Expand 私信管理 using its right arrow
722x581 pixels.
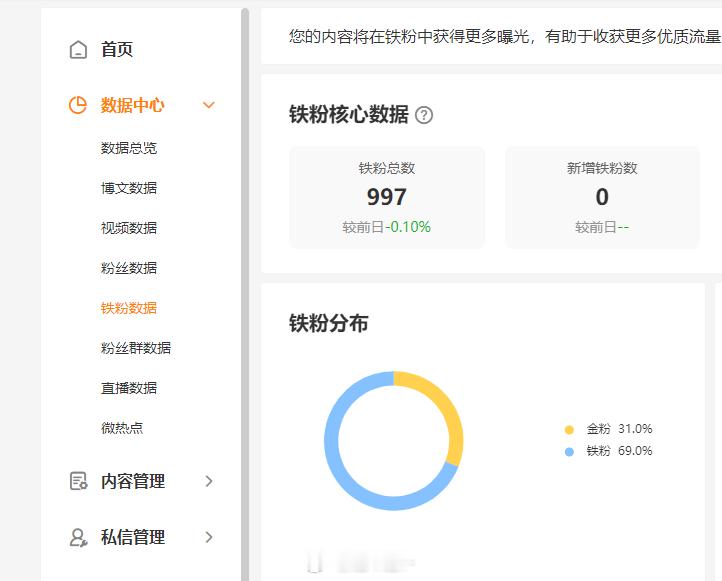(x=209, y=537)
